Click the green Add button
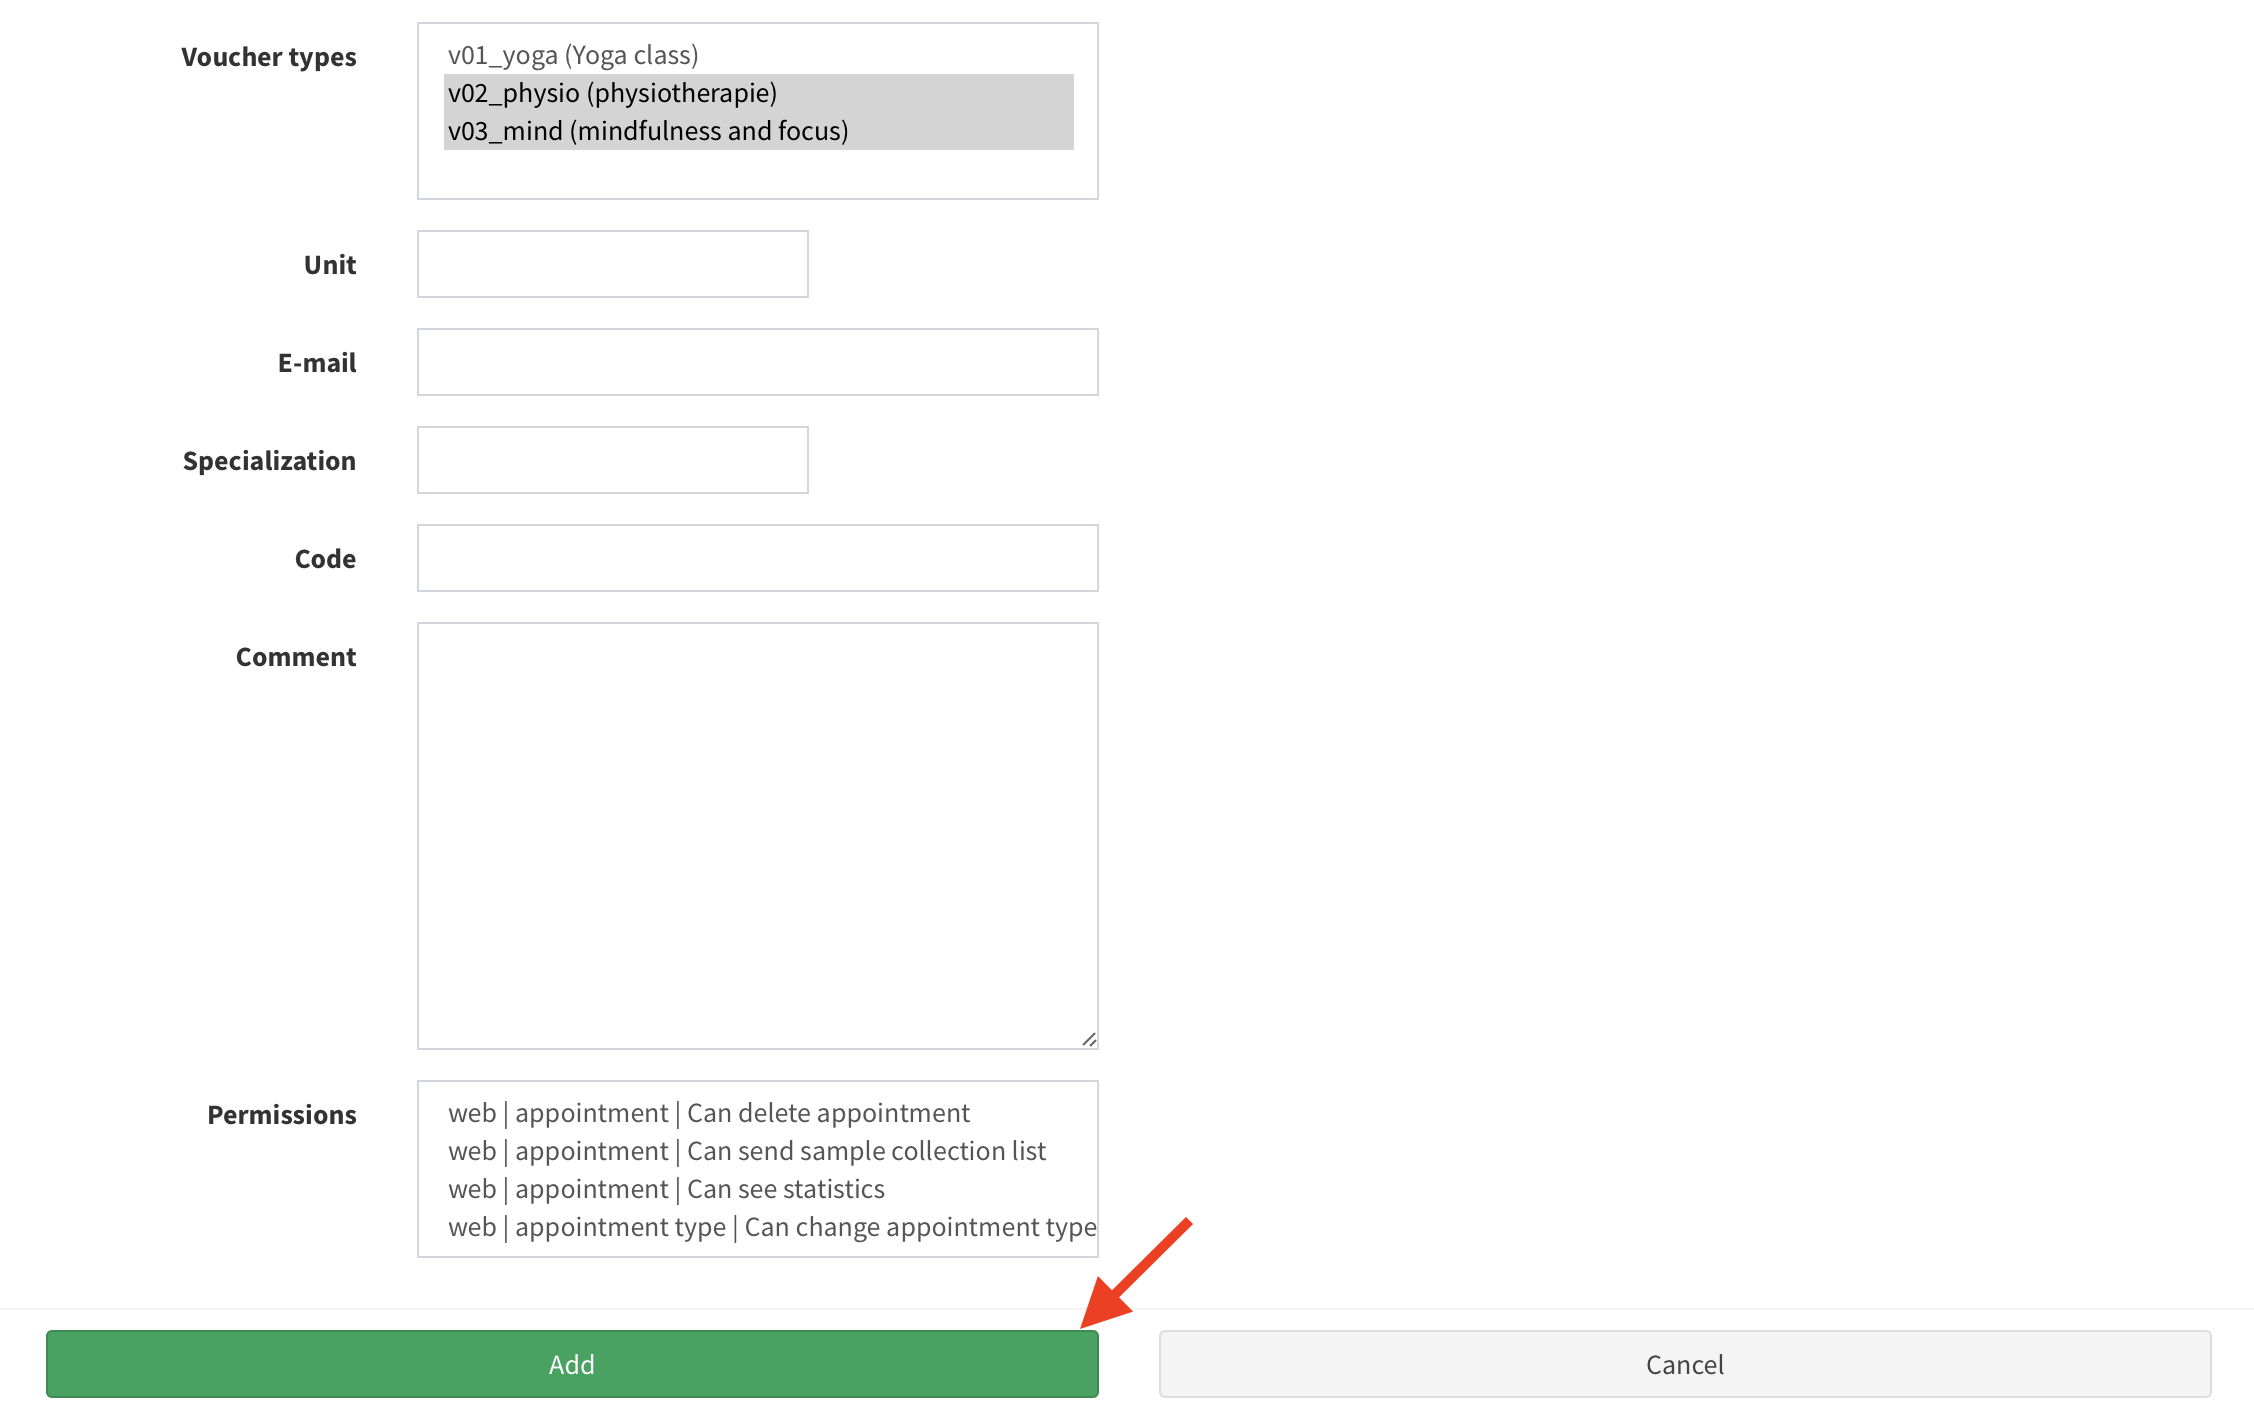Screen dimensions: 2254x1408 coord(571,1363)
